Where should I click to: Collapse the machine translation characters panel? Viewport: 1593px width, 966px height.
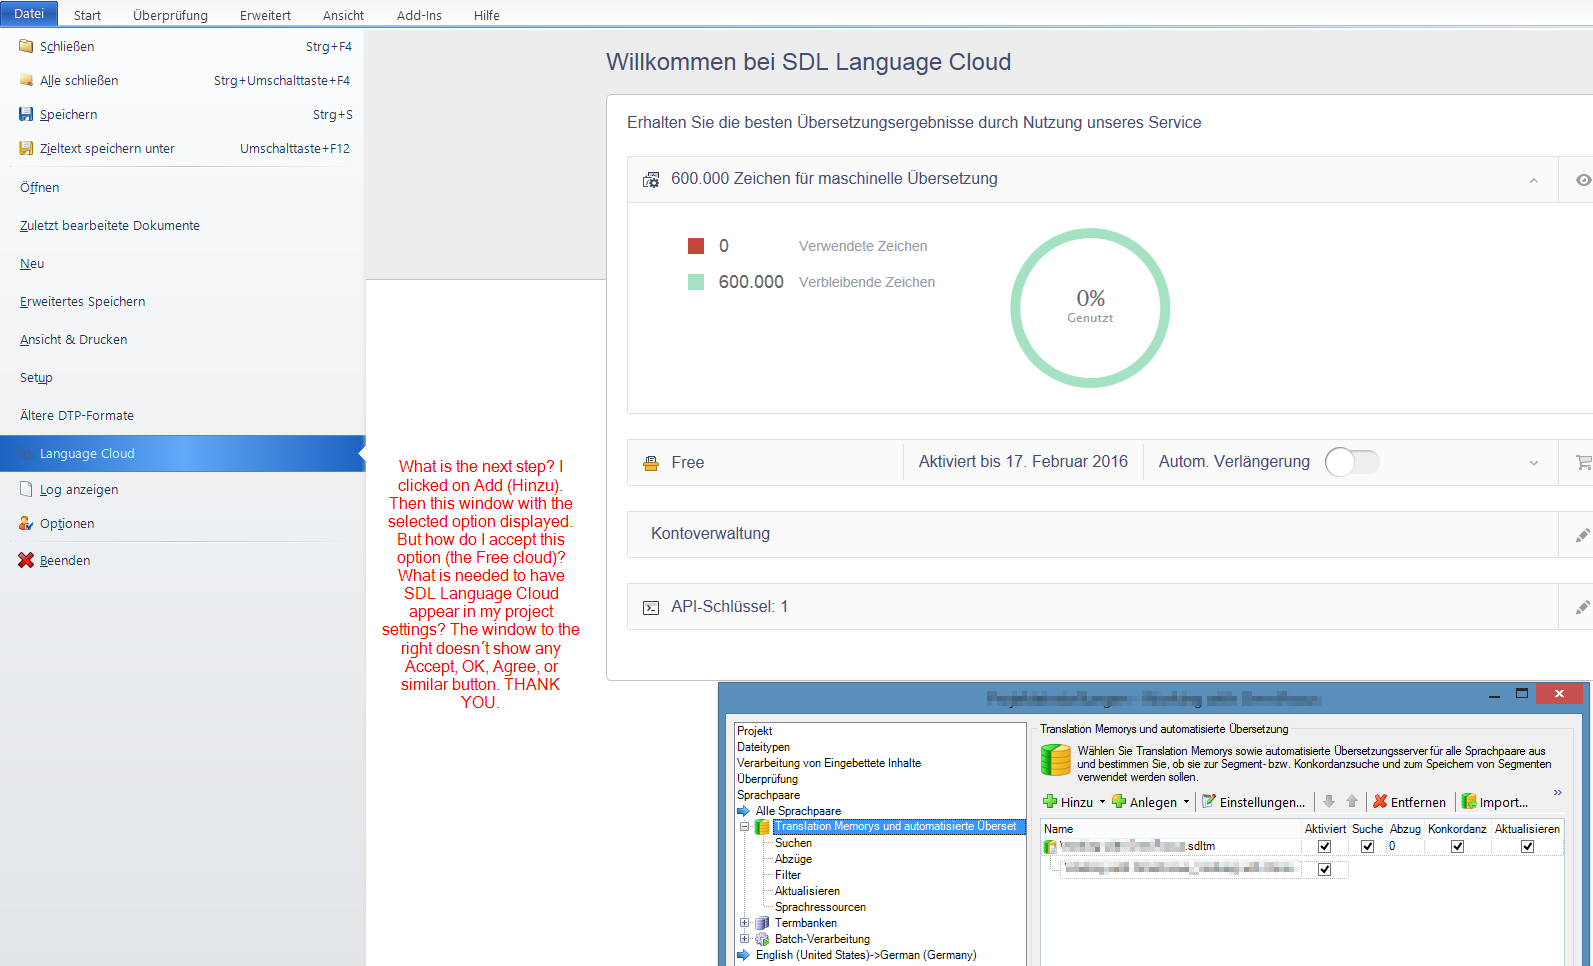tap(1533, 180)
